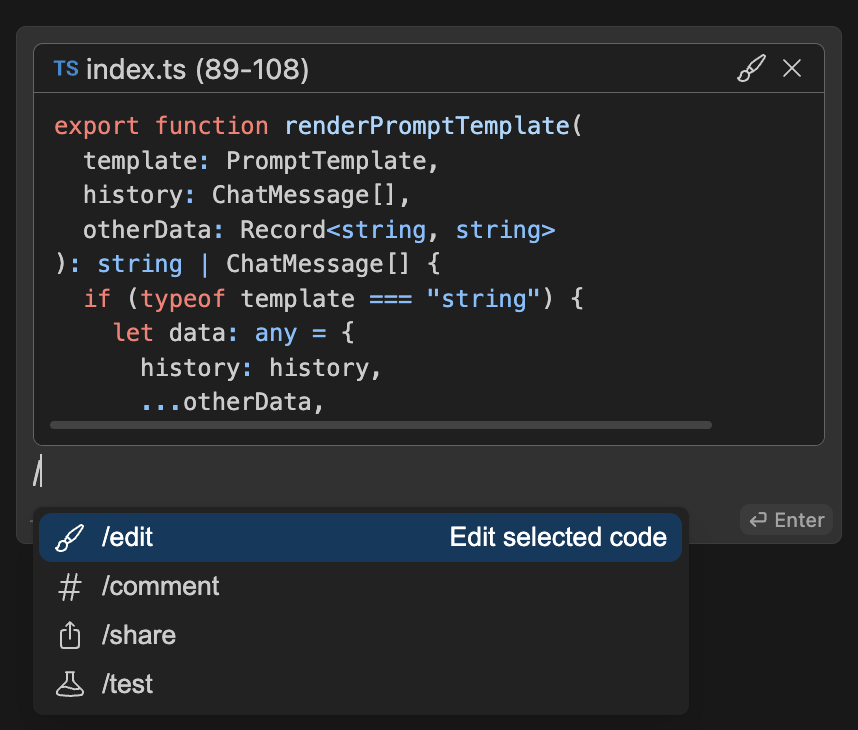Click the paintbrush icon beside /edit

pyautogui.click(x=69, y=538)
